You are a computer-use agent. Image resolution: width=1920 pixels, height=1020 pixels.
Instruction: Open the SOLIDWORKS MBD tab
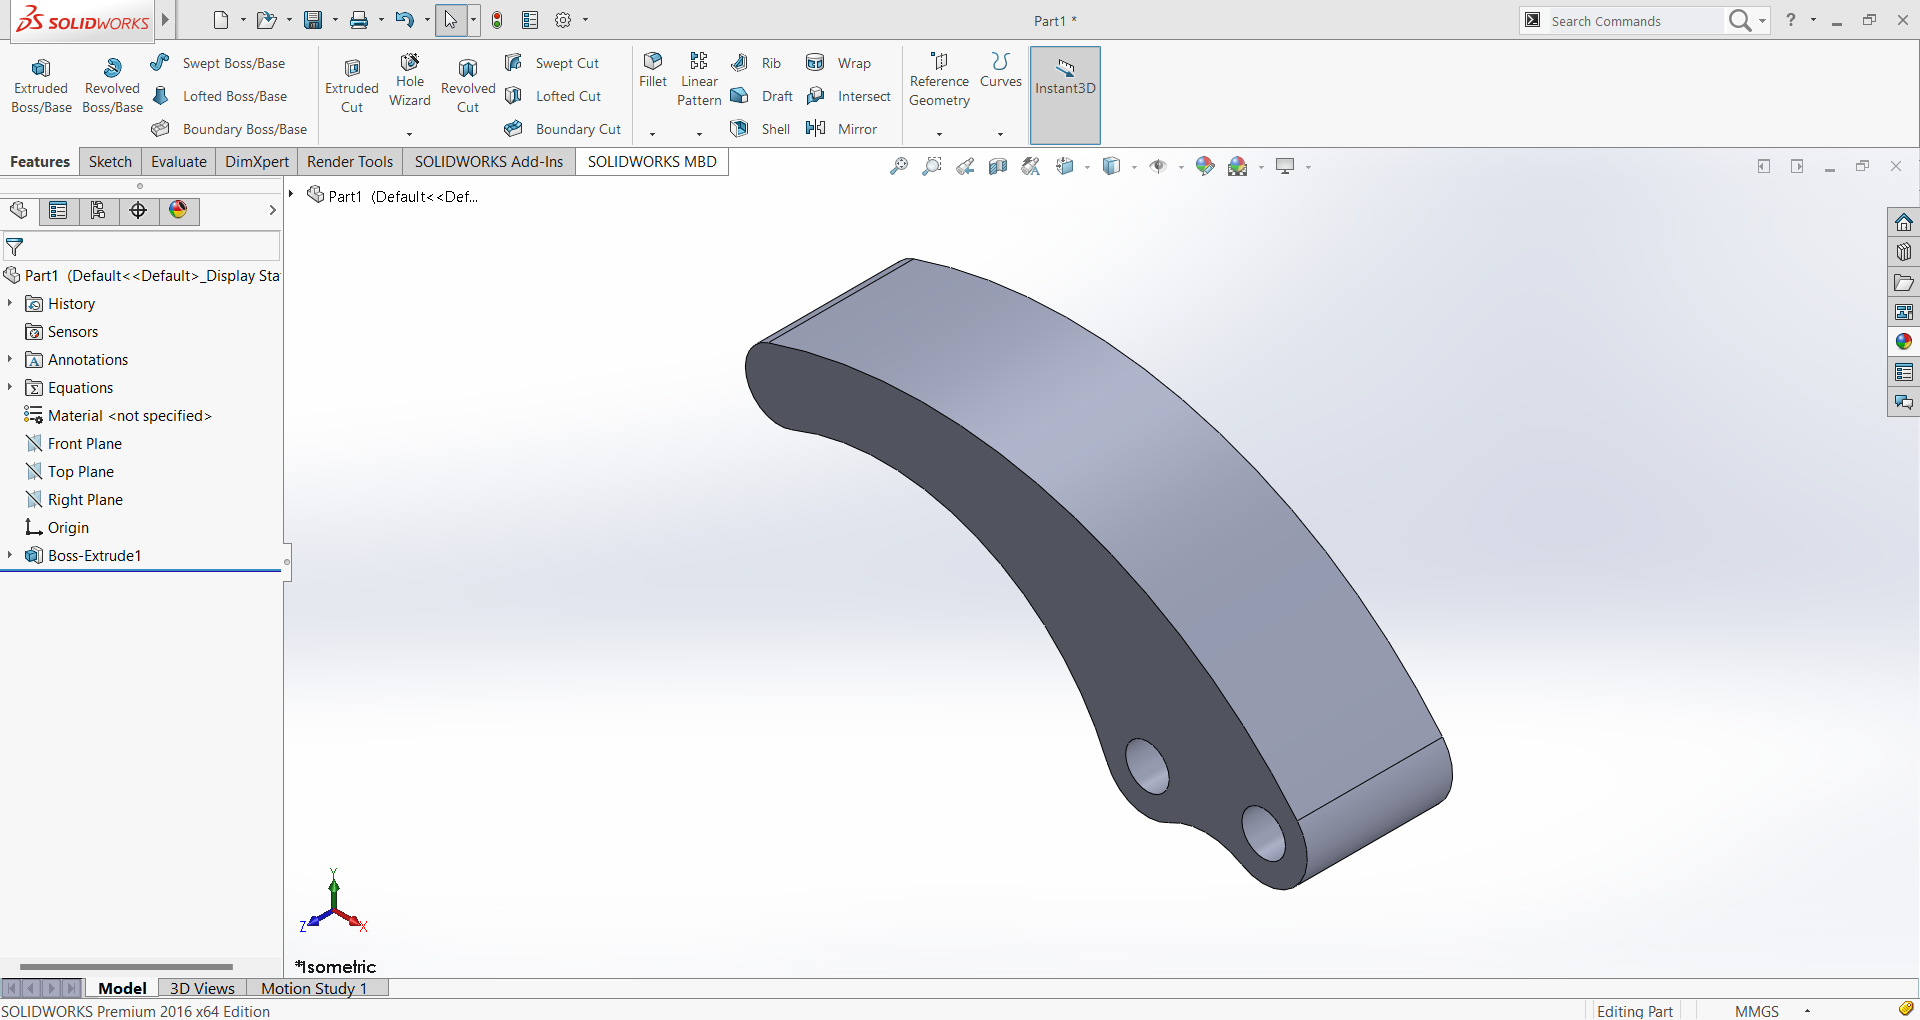(x=652, y=162)
